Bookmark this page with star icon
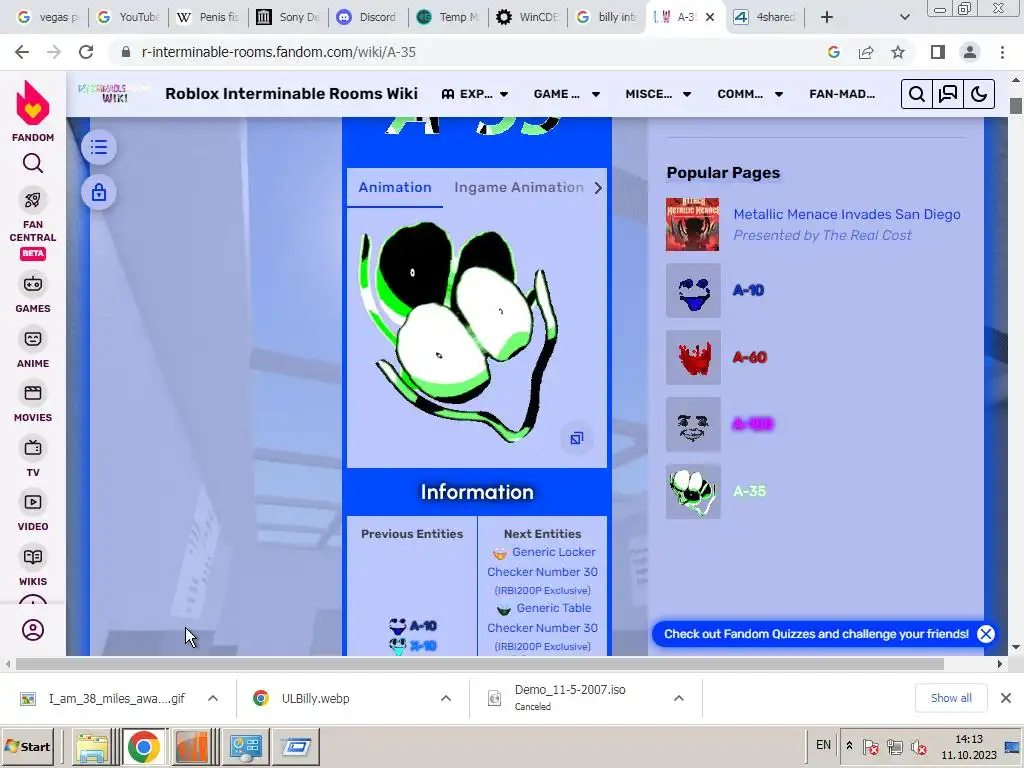This screenshot has width=1024, height=768. [898, 52]
